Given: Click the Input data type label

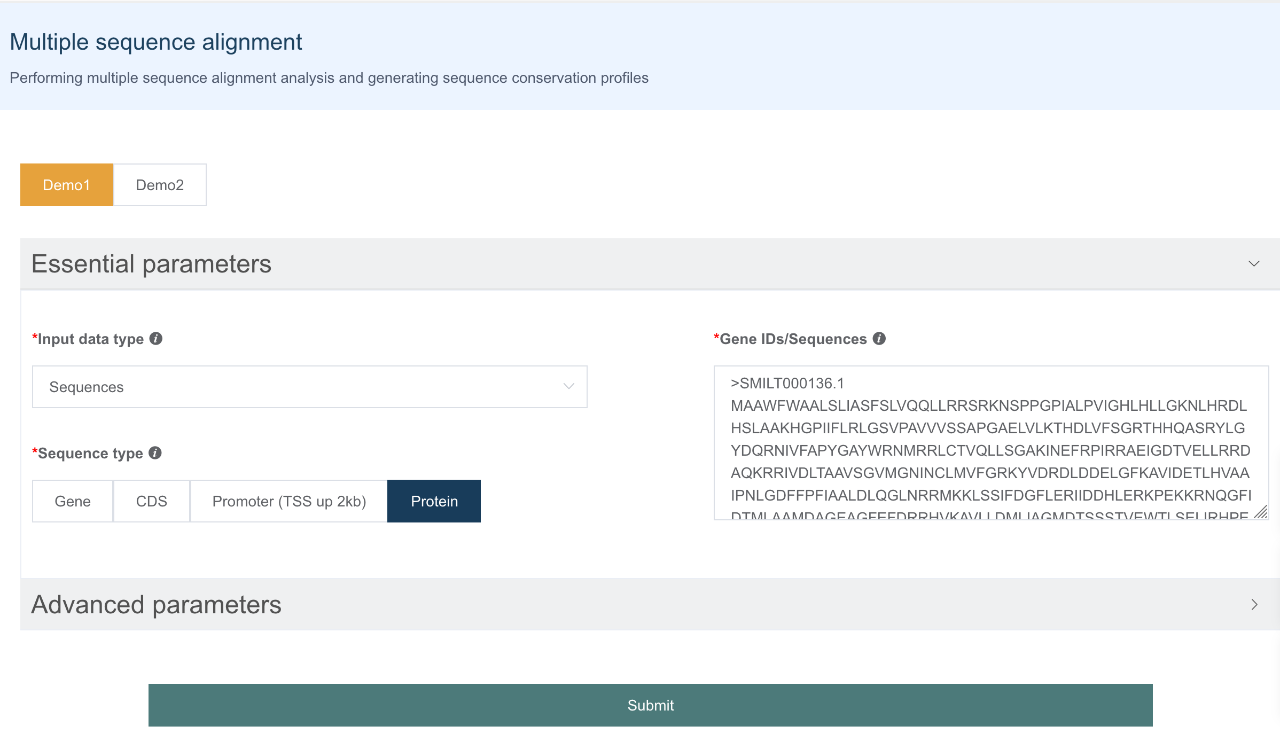Looking at the screenshot, I should pos(88,339).
